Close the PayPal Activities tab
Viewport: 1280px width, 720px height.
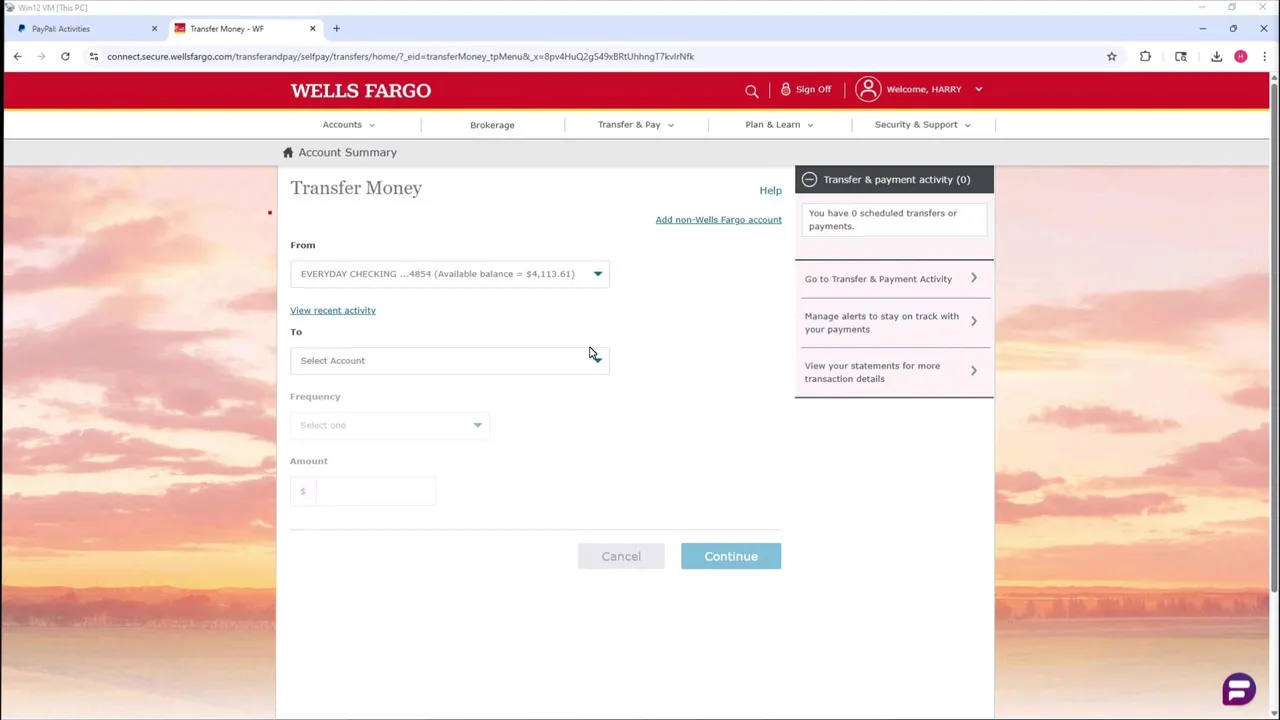[x=154, y=28]
